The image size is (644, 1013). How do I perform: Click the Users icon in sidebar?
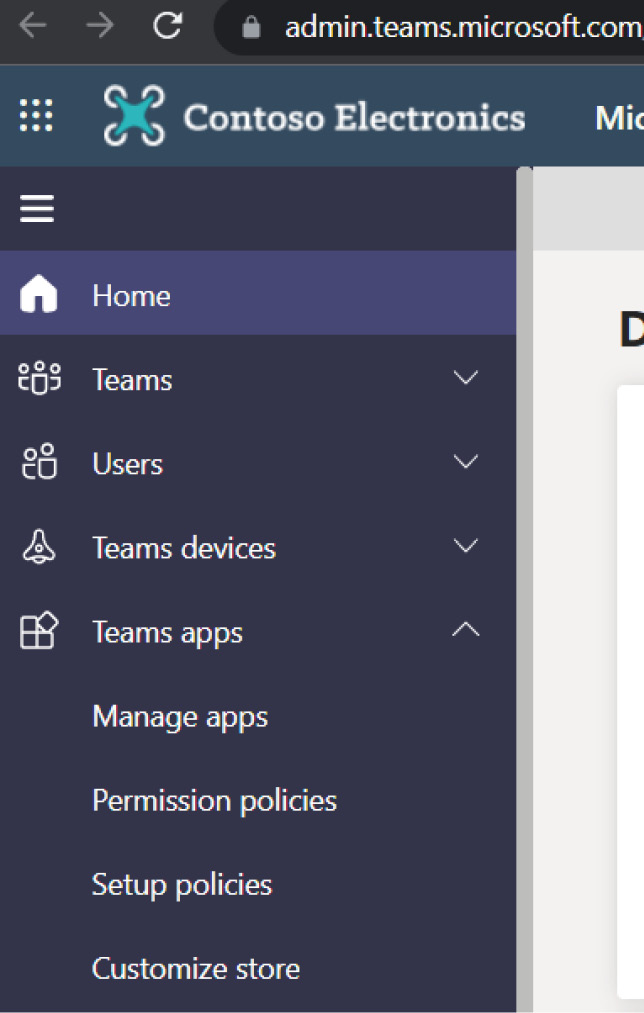tap(39, 461)
